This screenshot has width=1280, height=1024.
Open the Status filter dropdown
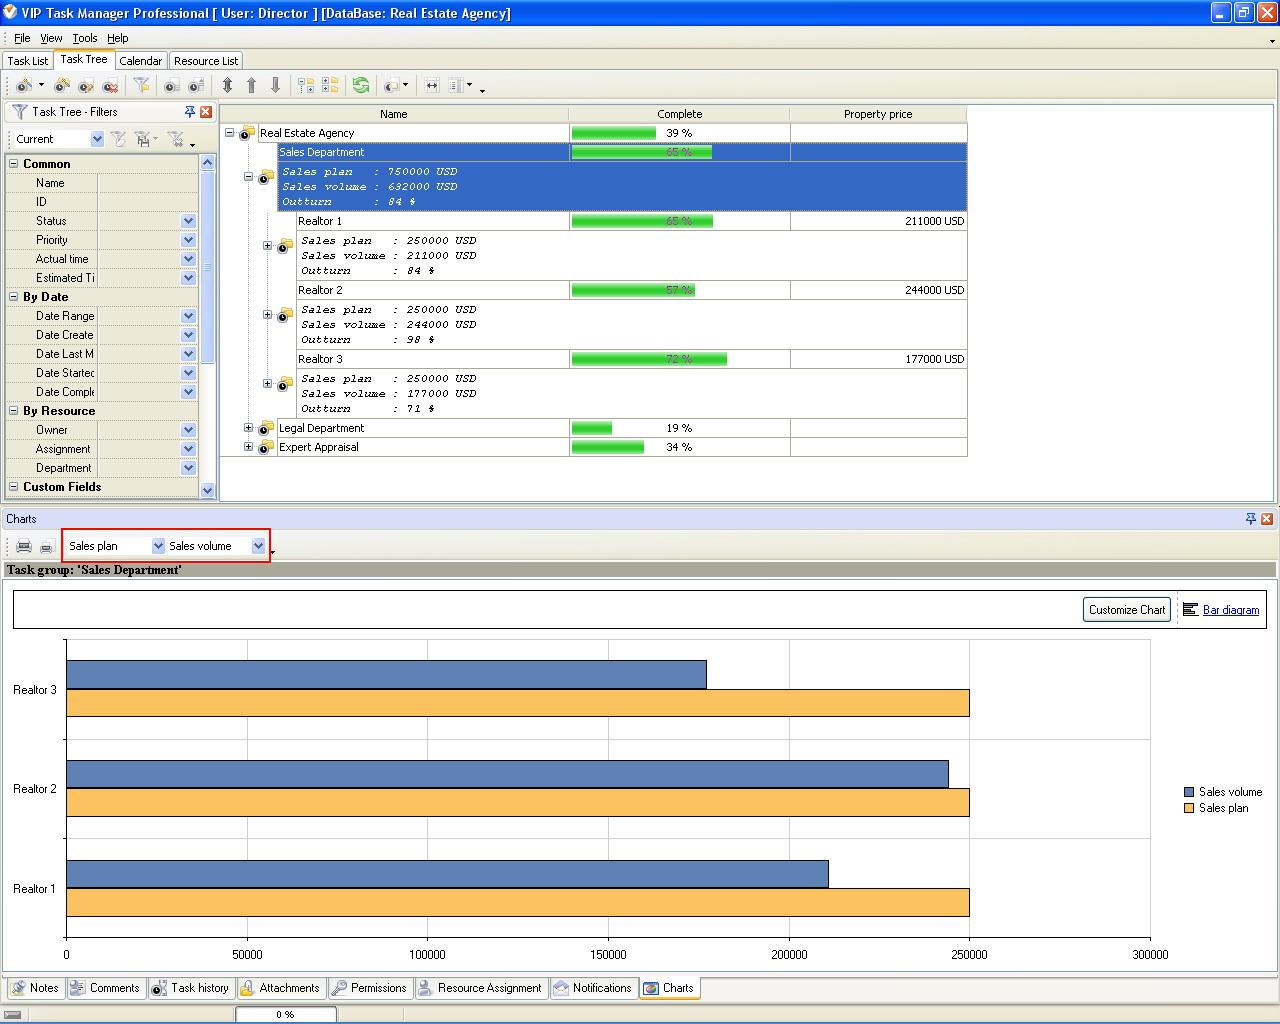188,221
